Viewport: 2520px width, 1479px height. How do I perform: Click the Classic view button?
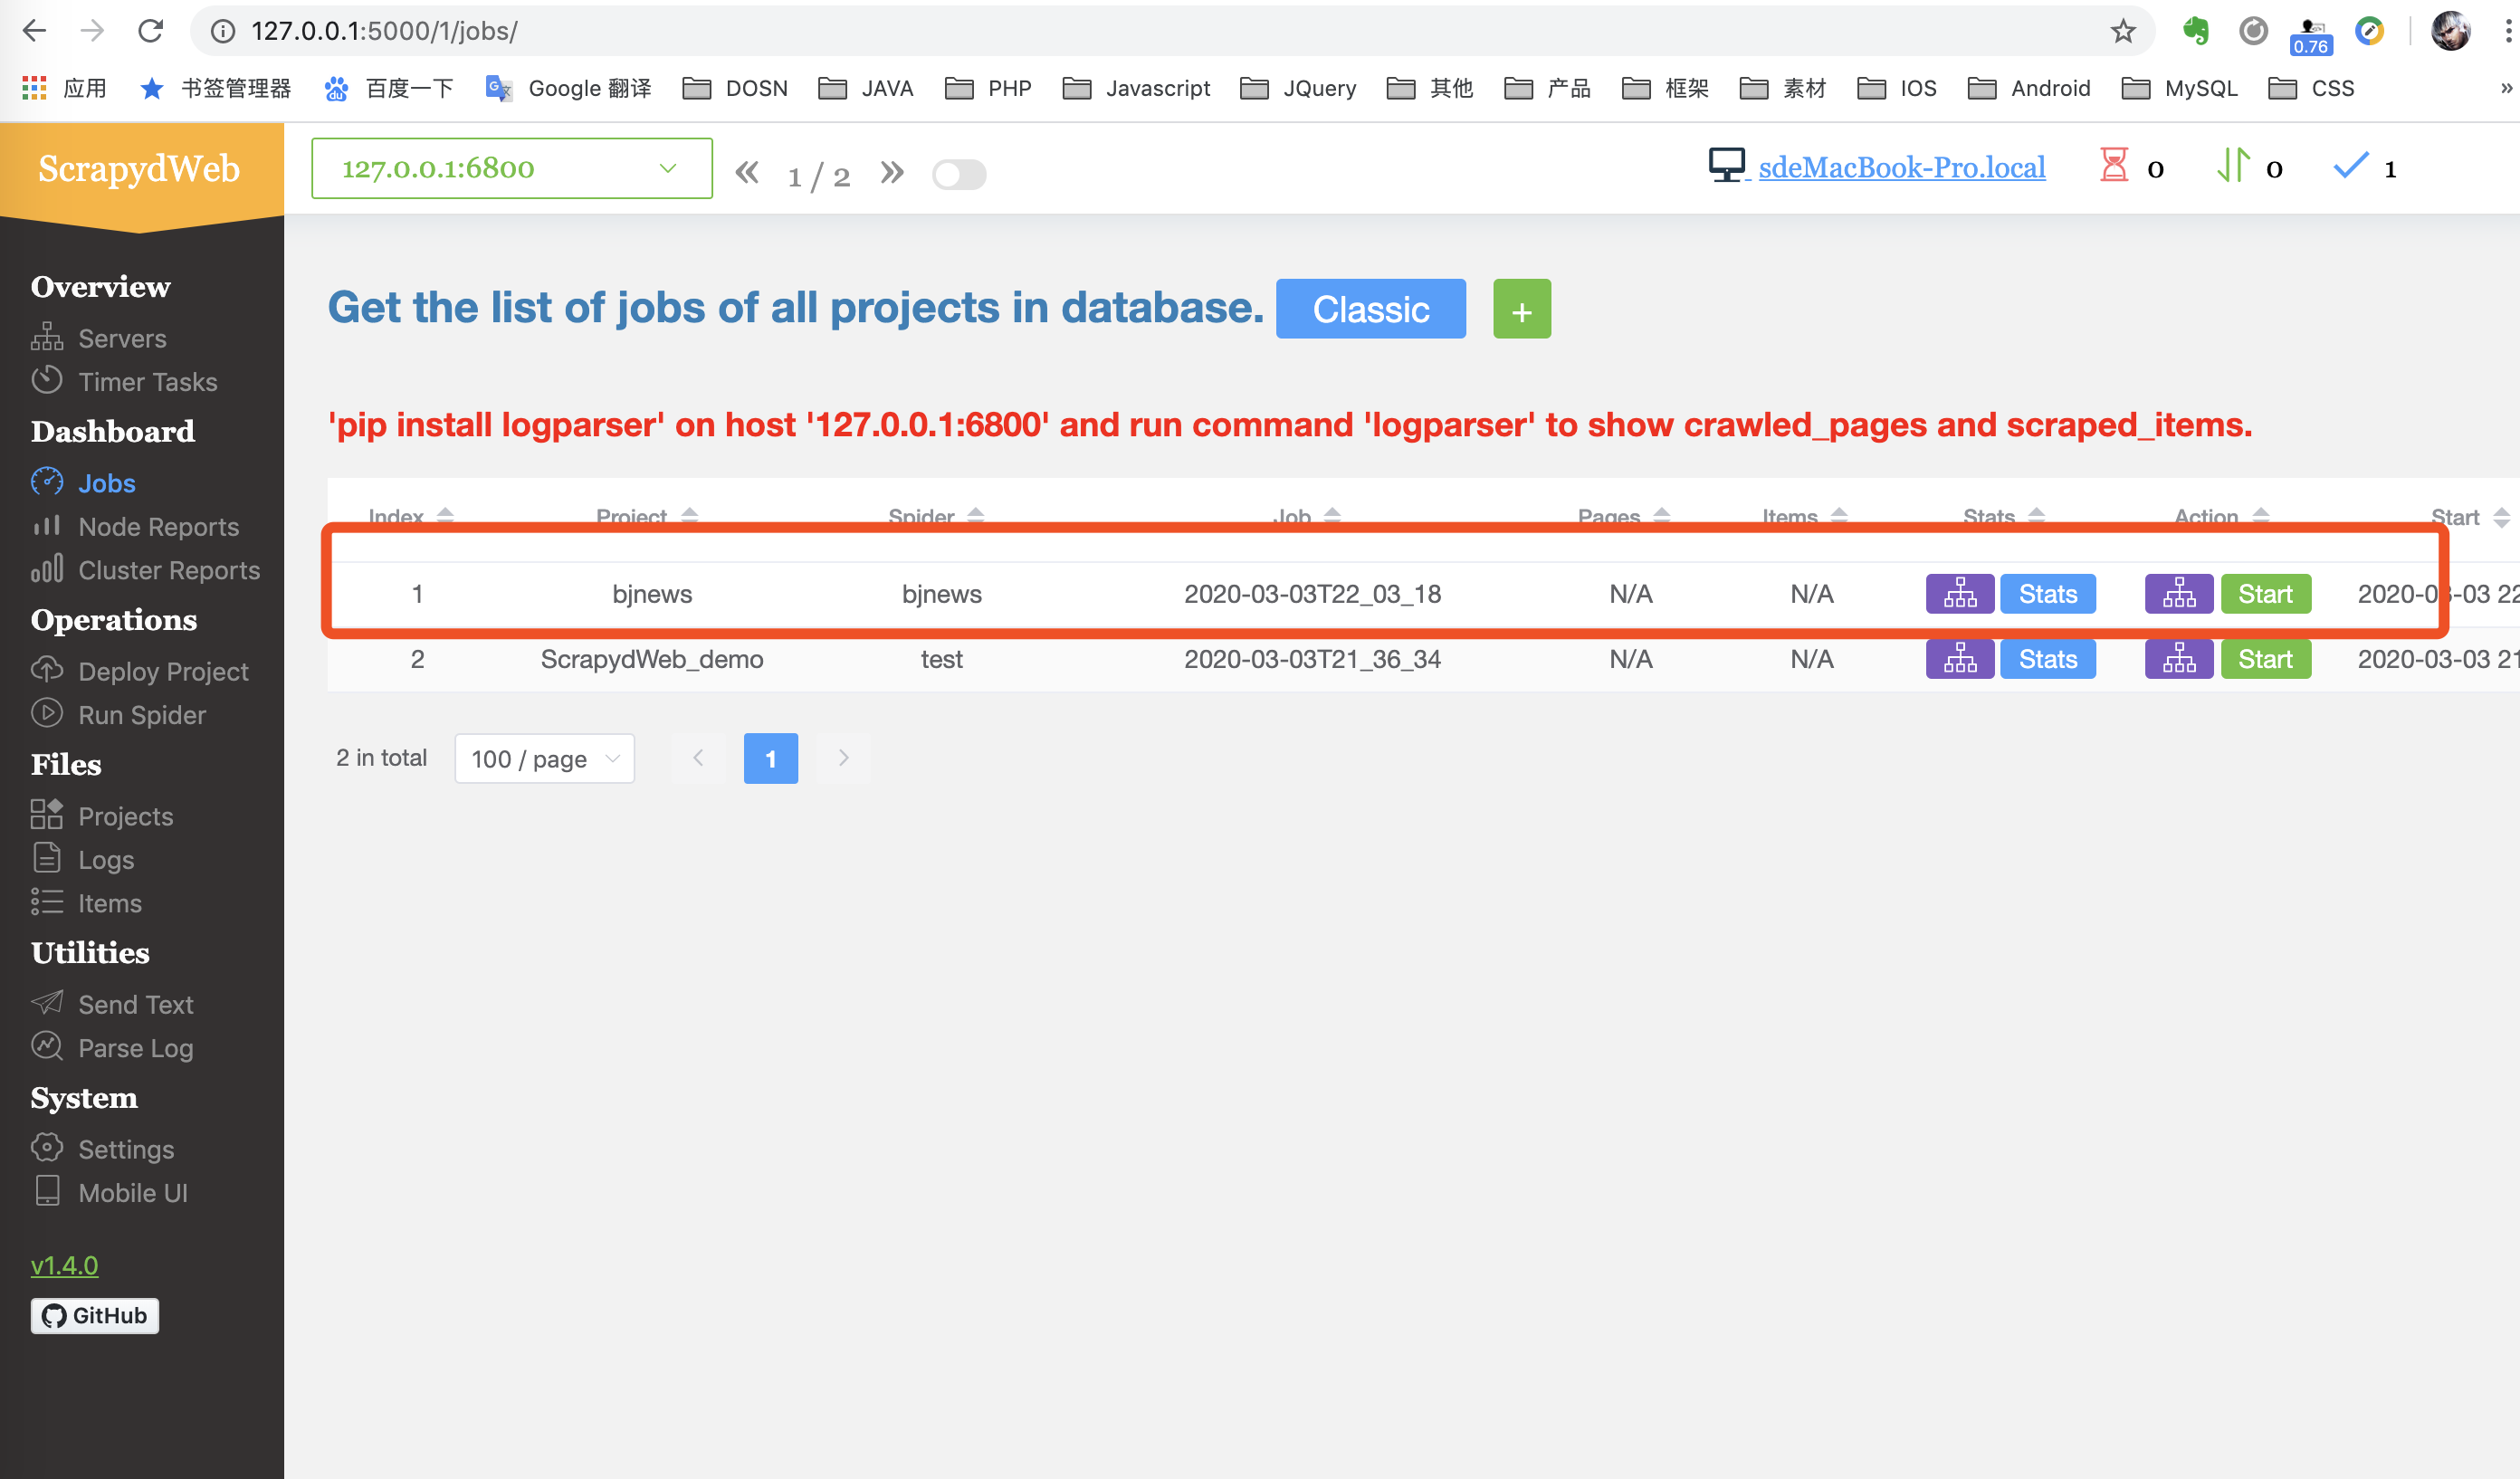(x=1370, y=309)
